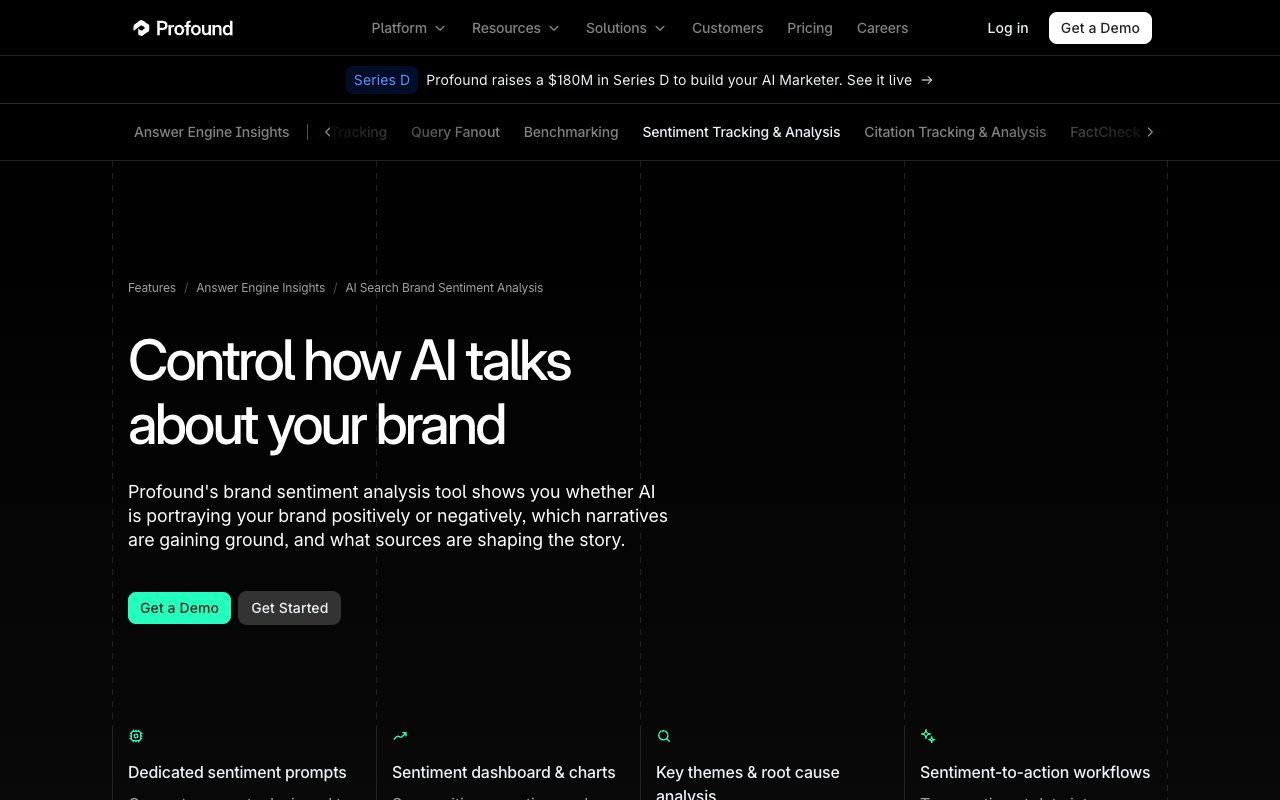Open the Citation Tracking & Analysis tab
This screenshot has height=800, width=1280.
click(955, 132)
